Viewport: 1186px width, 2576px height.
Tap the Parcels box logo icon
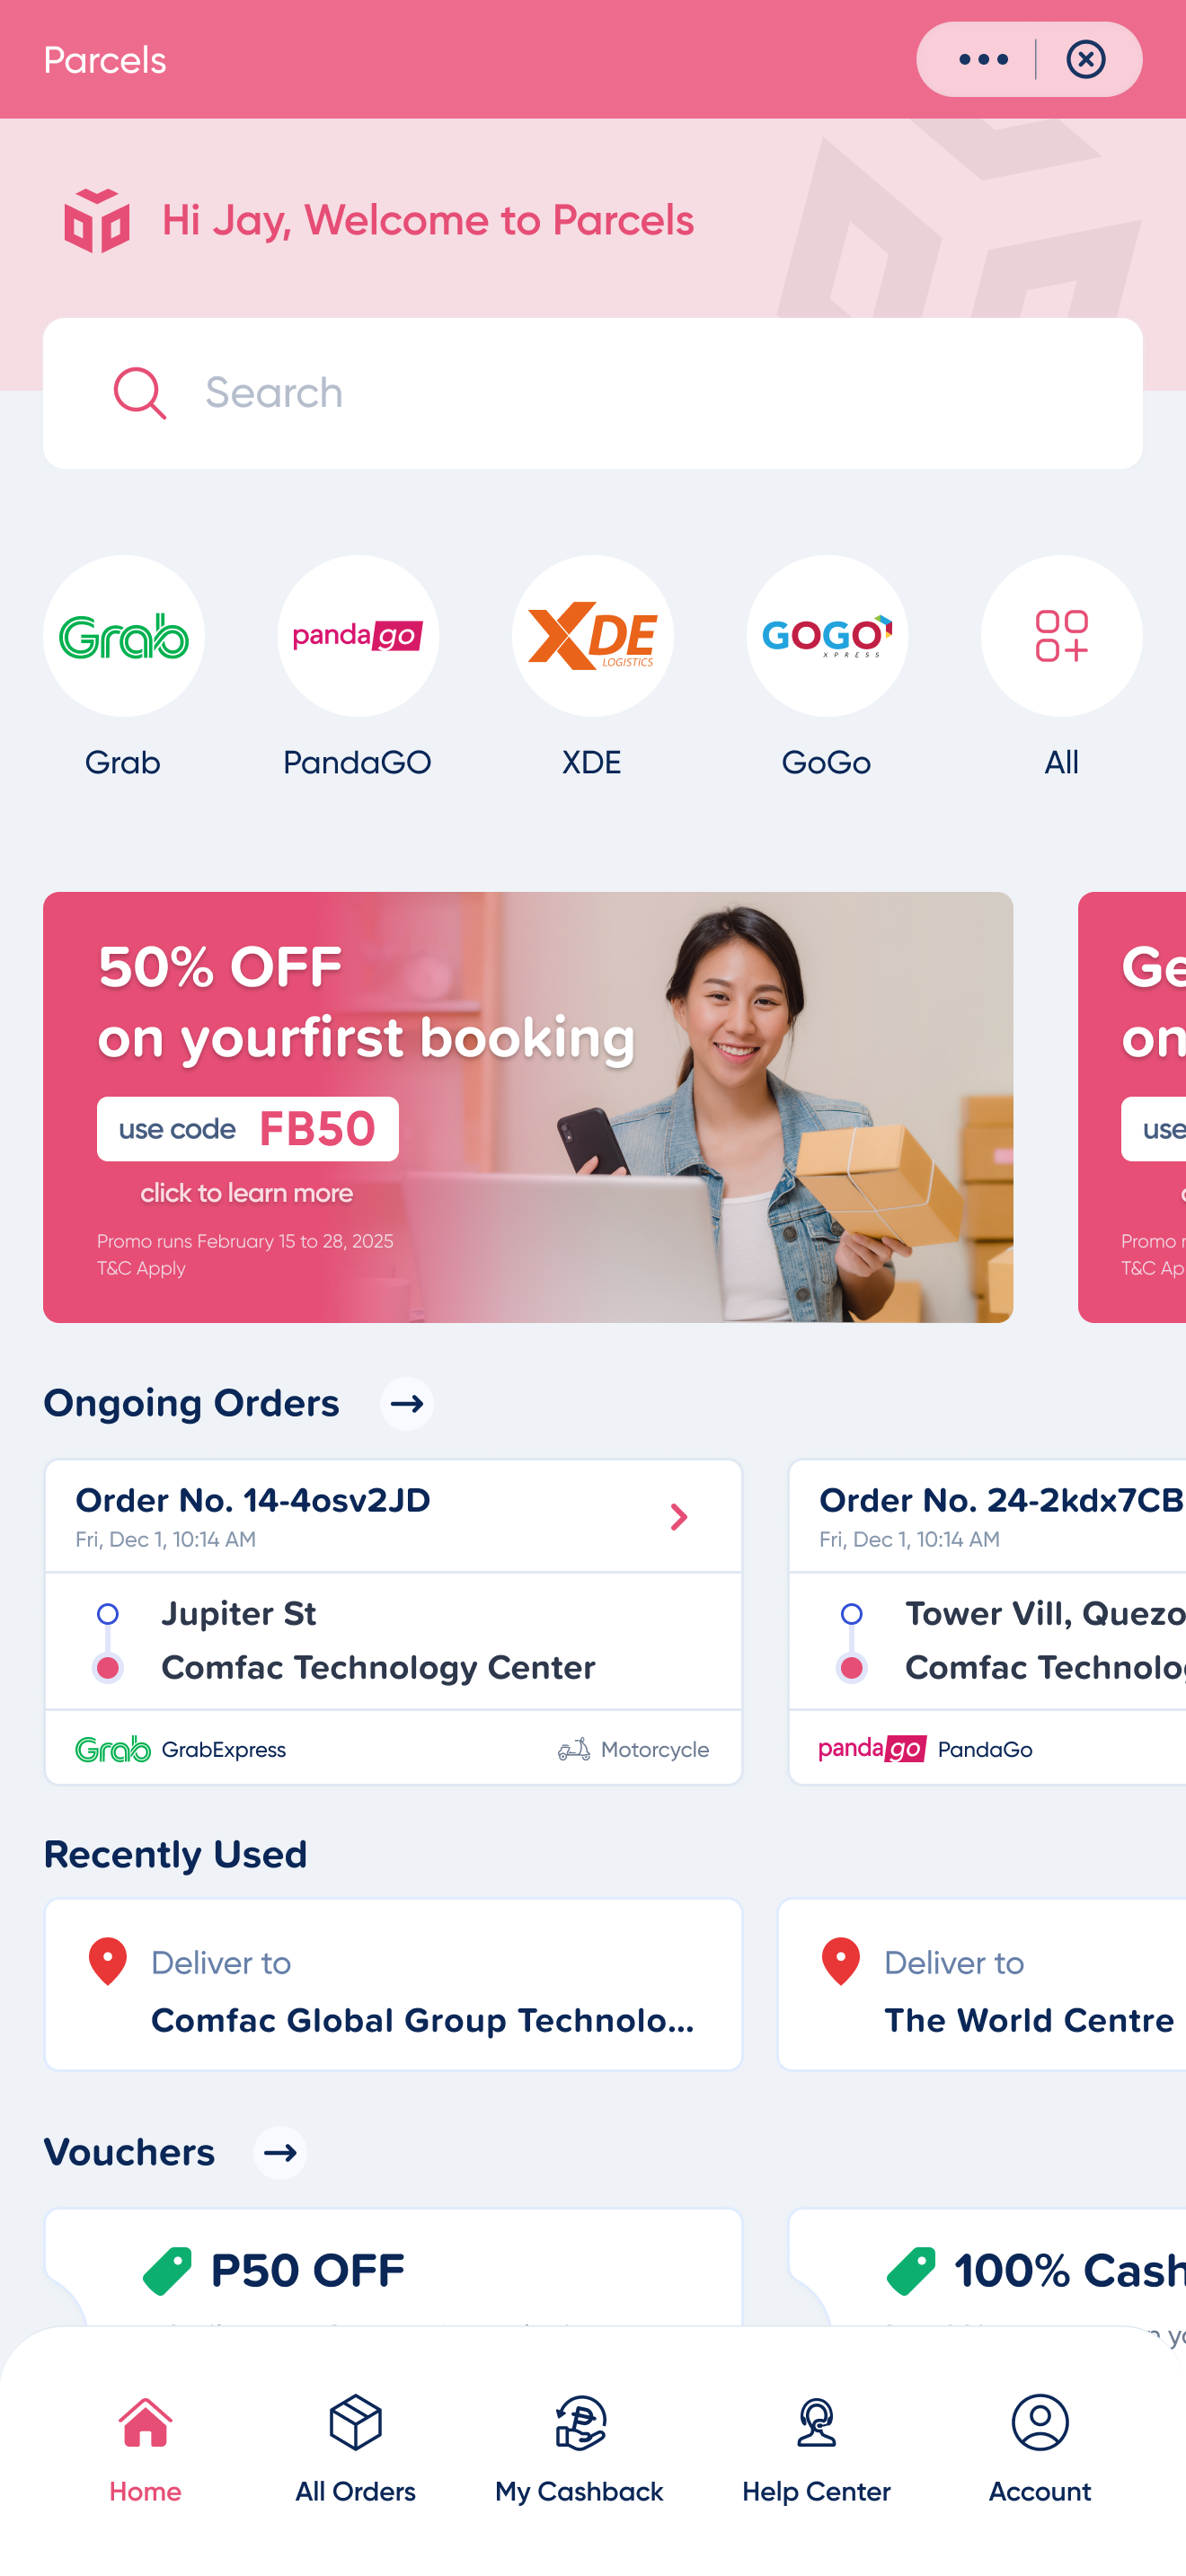pyautogui.click(x=97, y=221)
